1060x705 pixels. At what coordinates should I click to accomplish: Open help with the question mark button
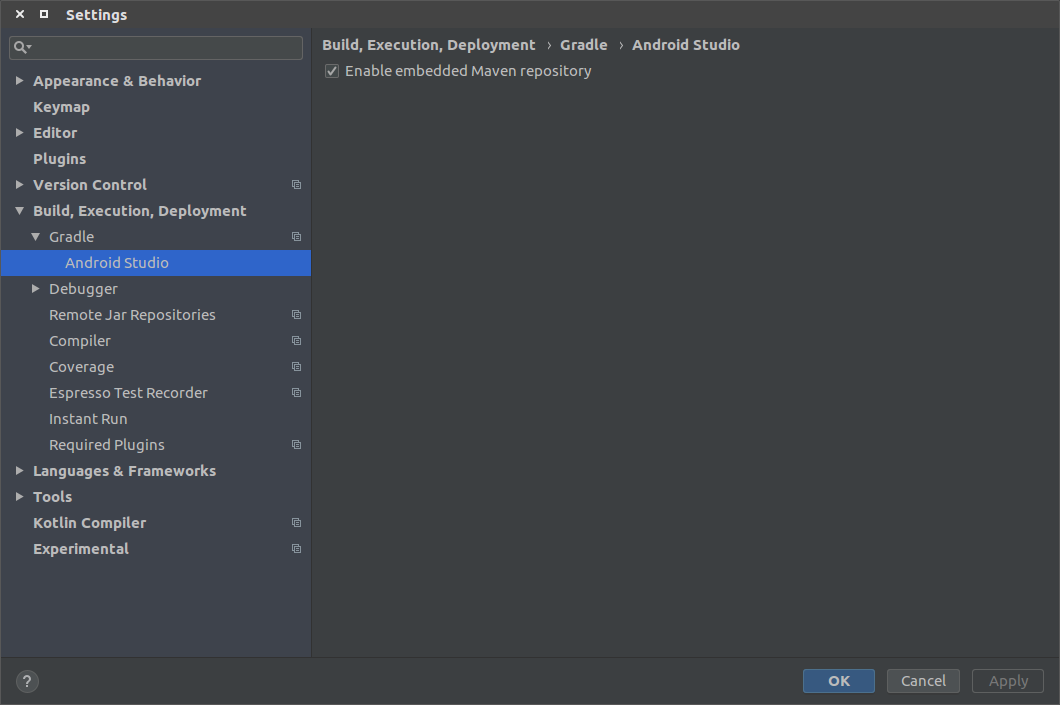coord(27,681)
